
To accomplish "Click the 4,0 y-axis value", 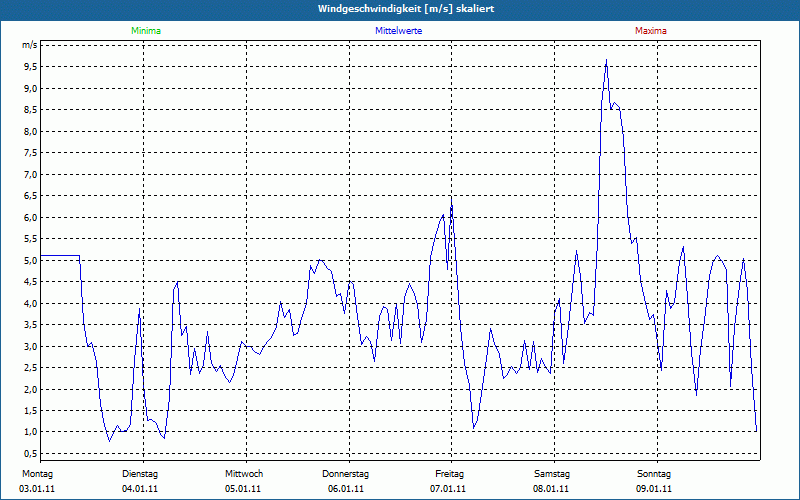I will click(30, 304).
